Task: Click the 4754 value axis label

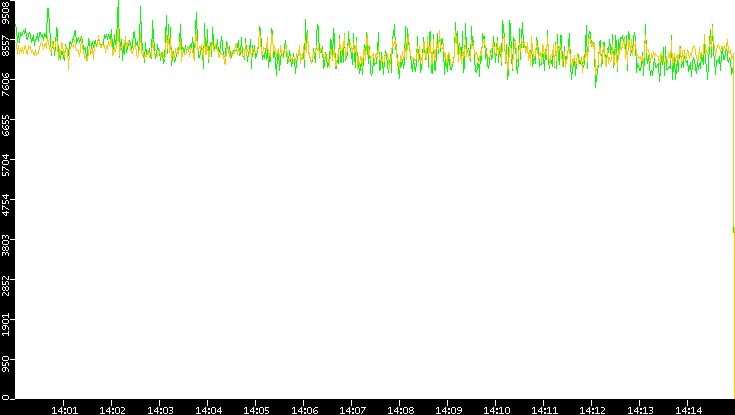Action: (x=6, y=205)
